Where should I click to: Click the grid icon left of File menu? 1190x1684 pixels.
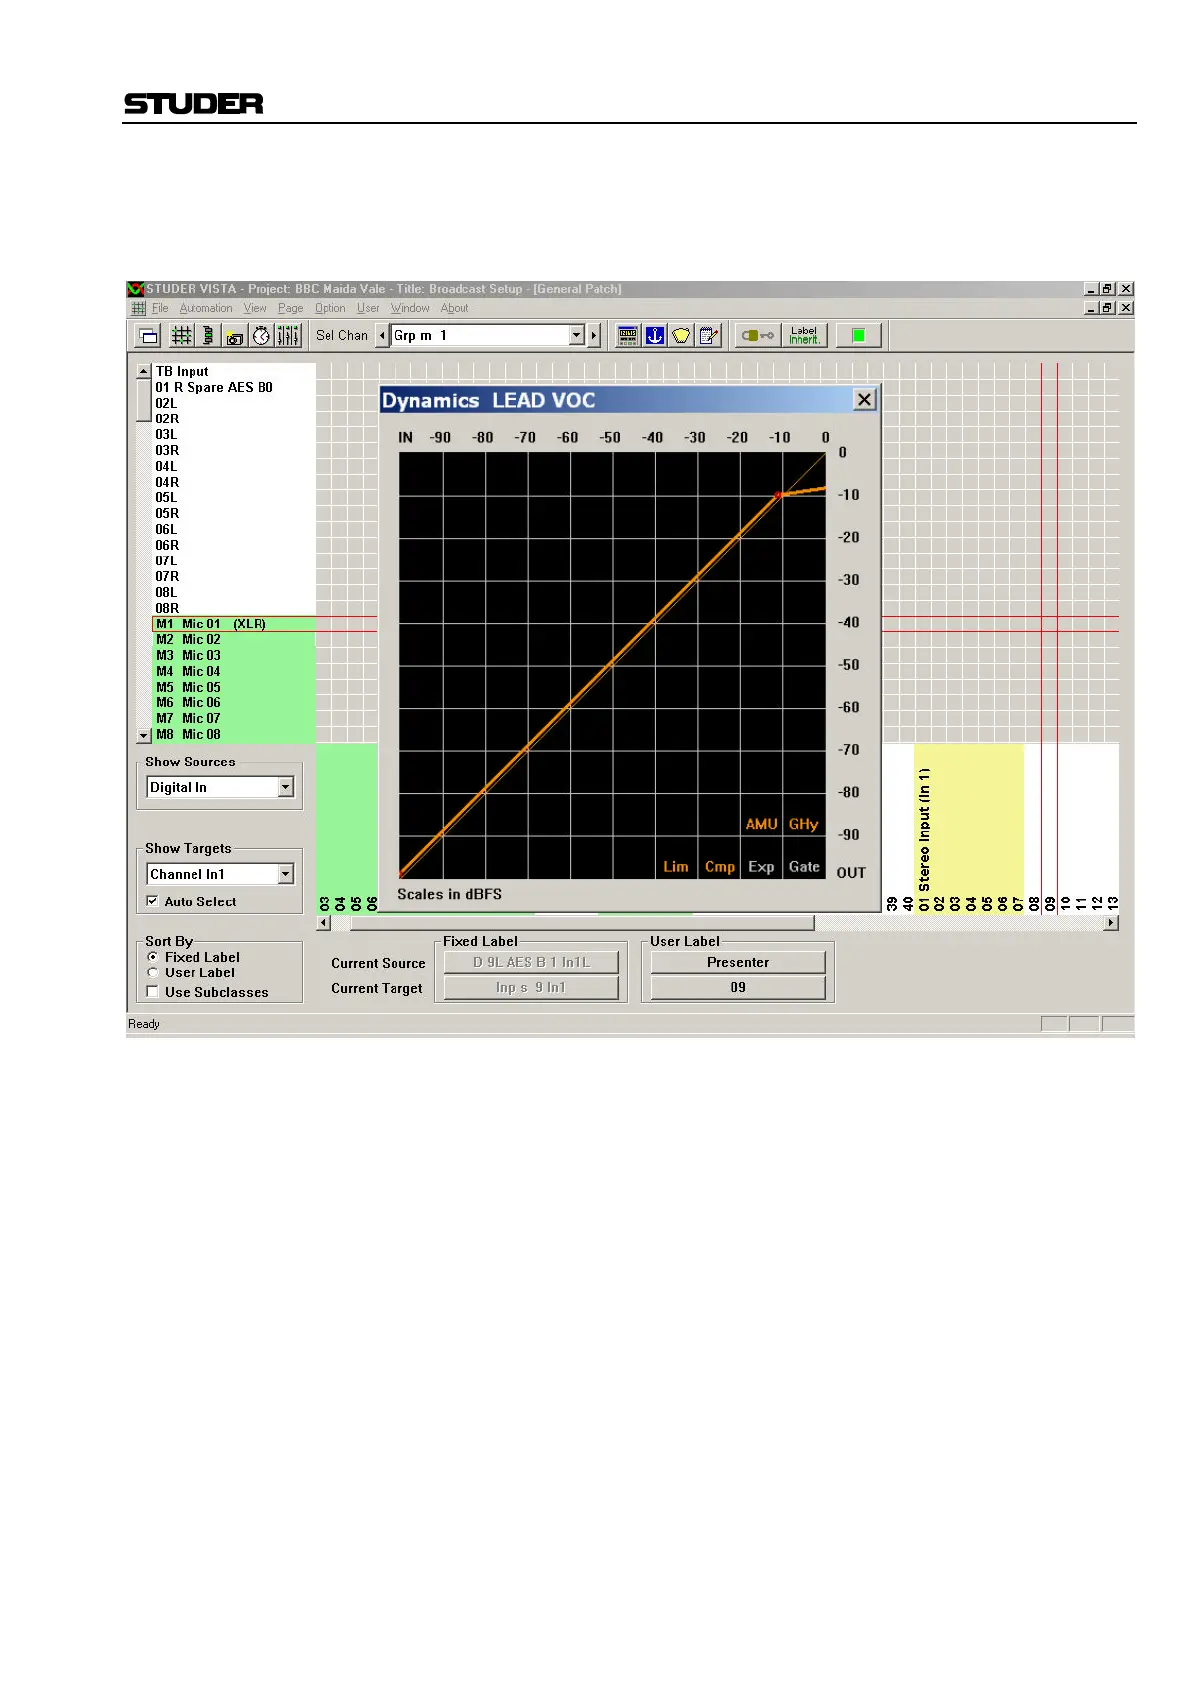(138, 308)
